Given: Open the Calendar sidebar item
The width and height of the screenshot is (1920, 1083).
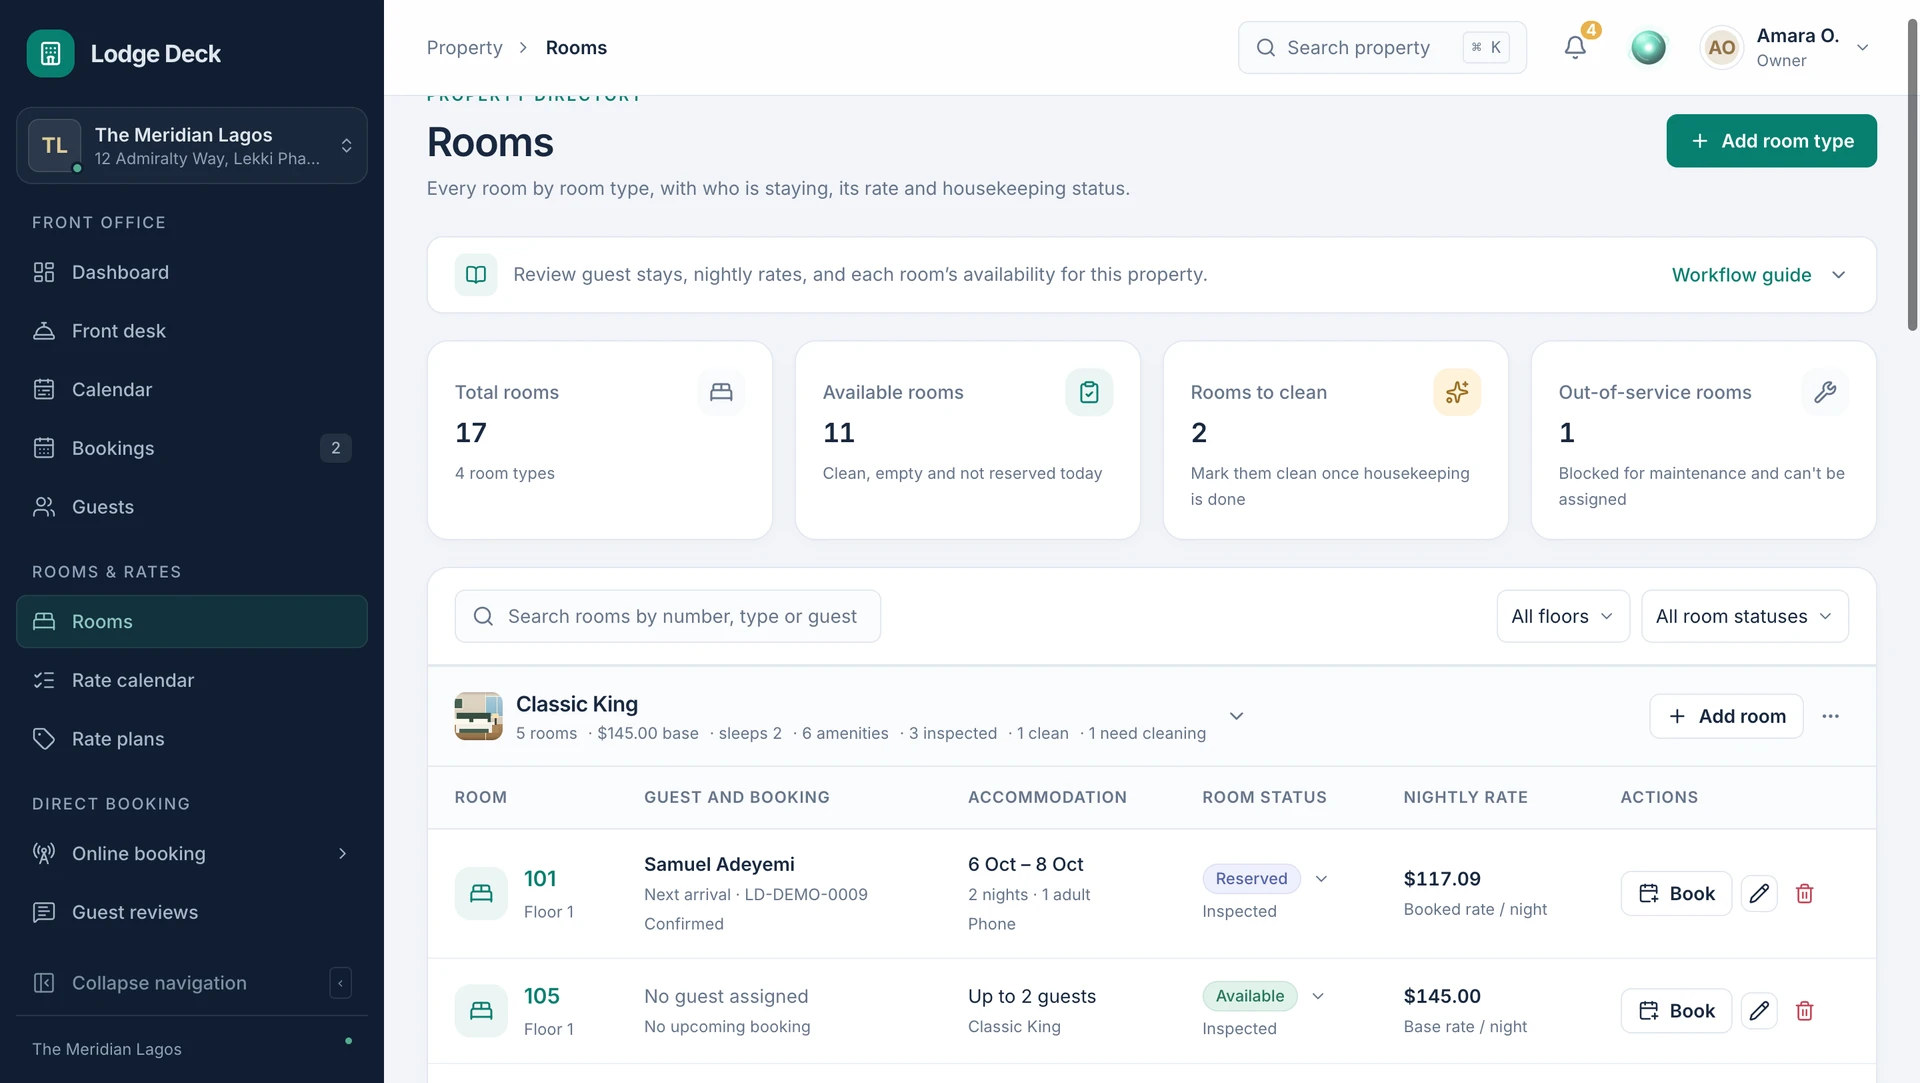Looking at the screenshot, I should (x=192, y=390).
